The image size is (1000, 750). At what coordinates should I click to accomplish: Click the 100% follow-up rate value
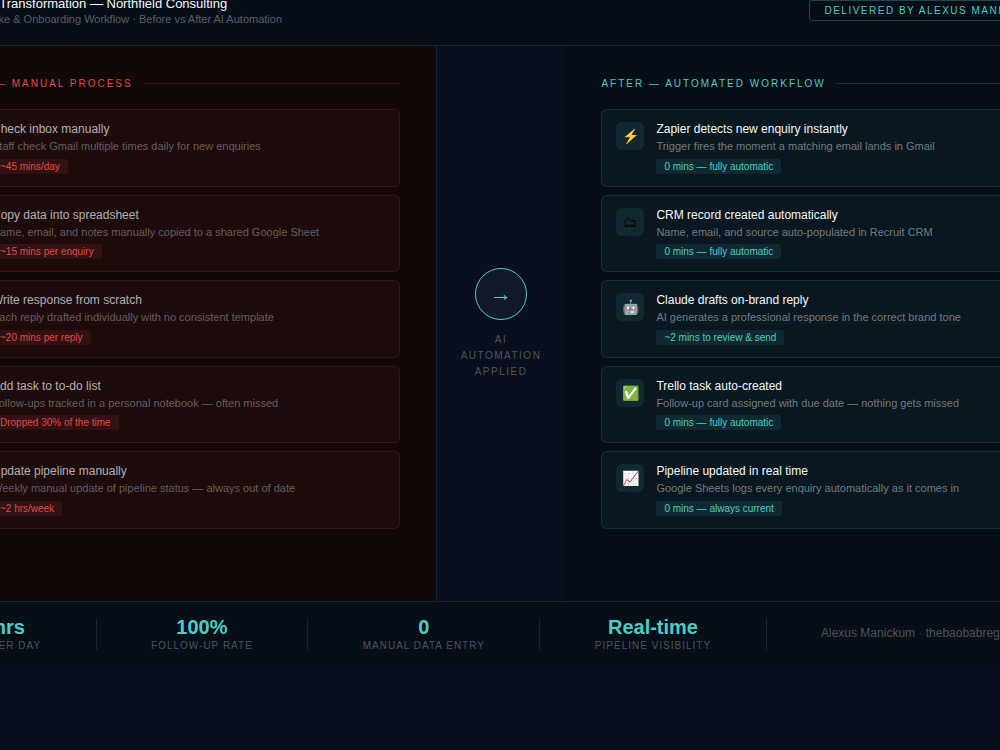tap(202, 627)
